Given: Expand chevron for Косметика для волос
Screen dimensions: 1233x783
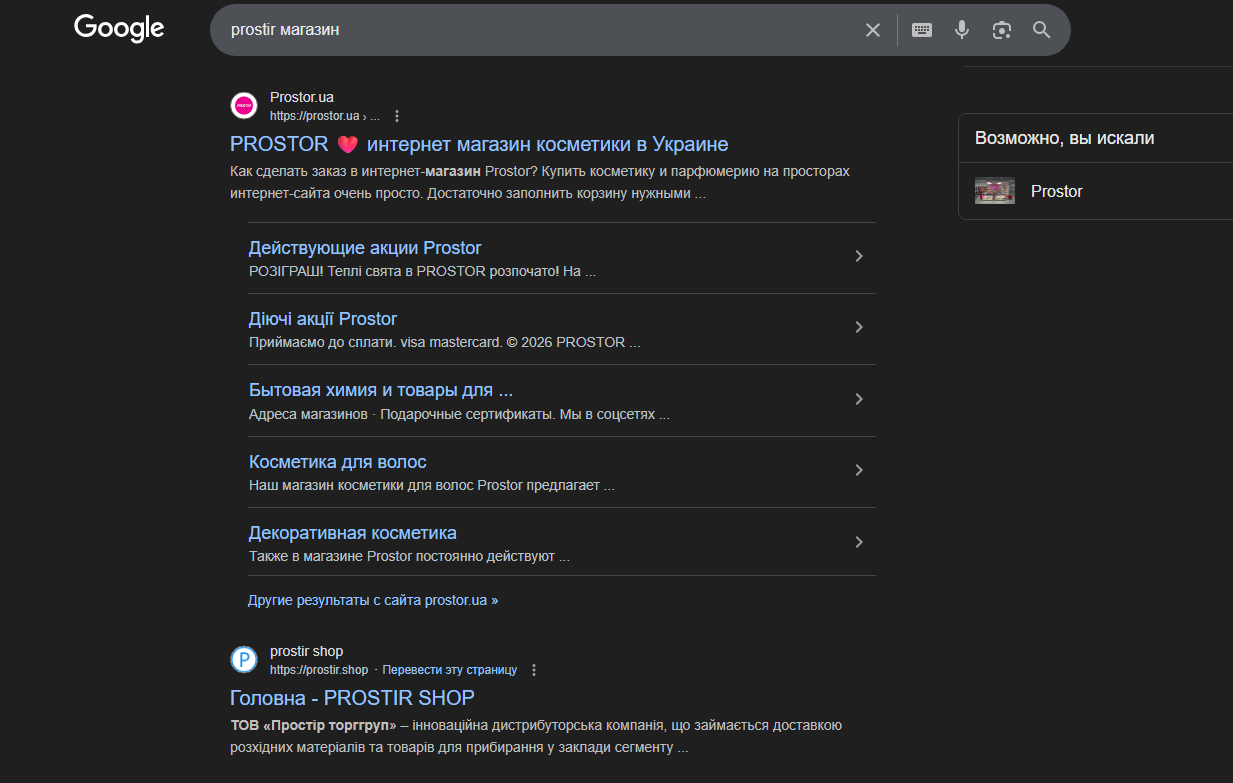Looking at the screenshot, I should (858, 470).
